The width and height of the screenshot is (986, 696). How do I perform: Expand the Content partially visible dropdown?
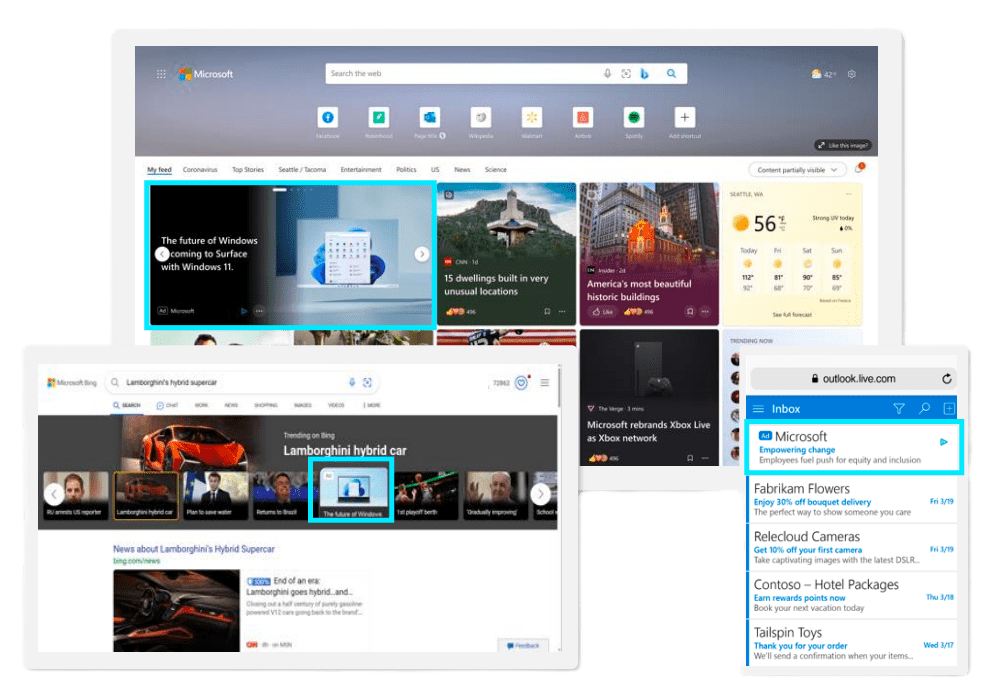(x=797, y=170)
